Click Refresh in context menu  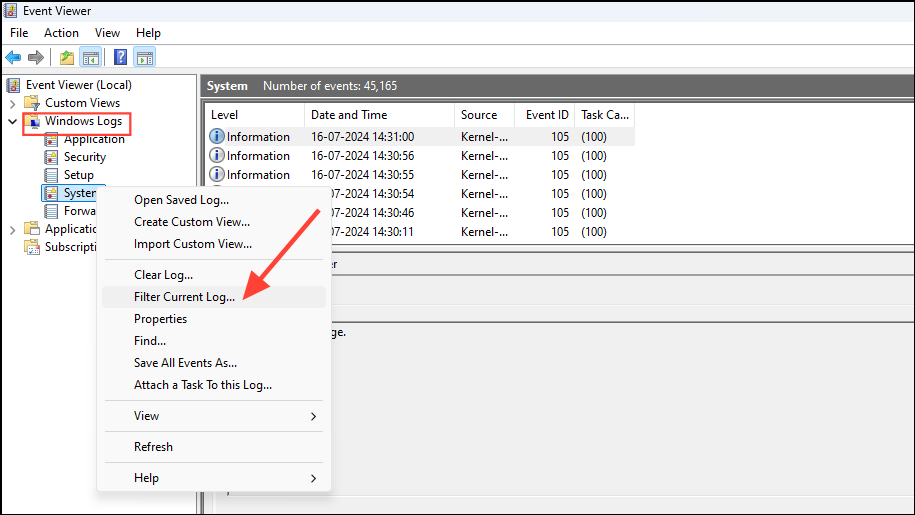(x=214, y=447)
